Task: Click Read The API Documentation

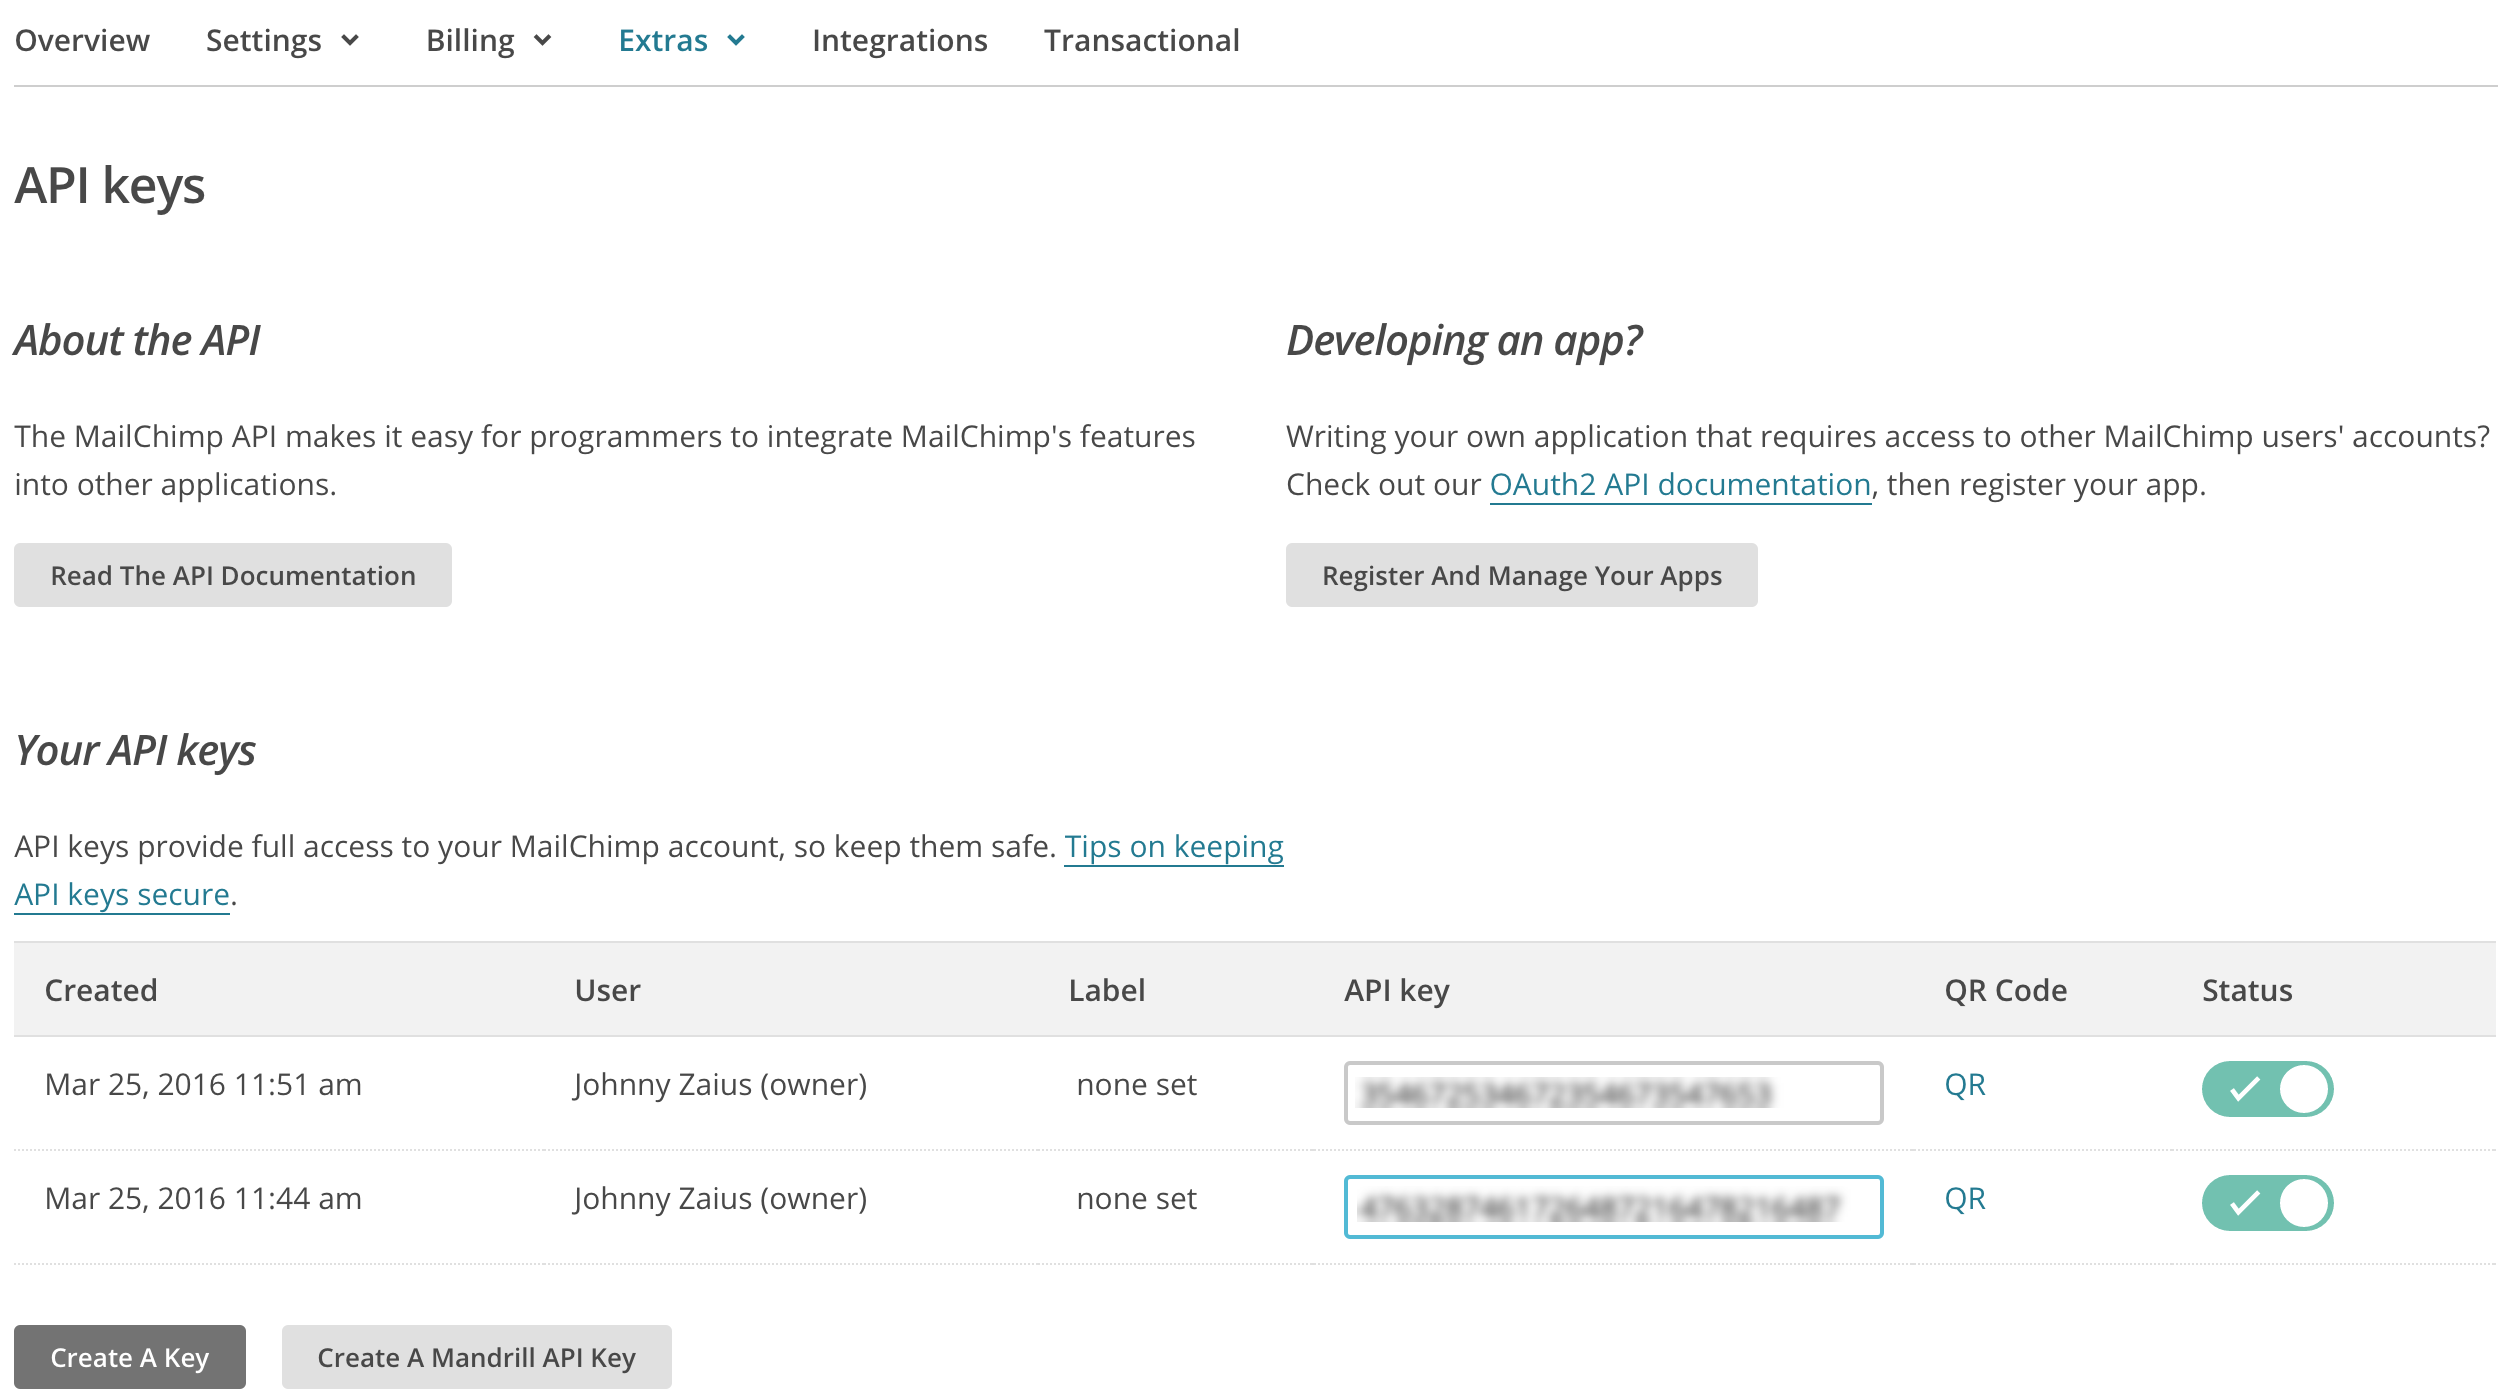Action: tap(232, 574)
